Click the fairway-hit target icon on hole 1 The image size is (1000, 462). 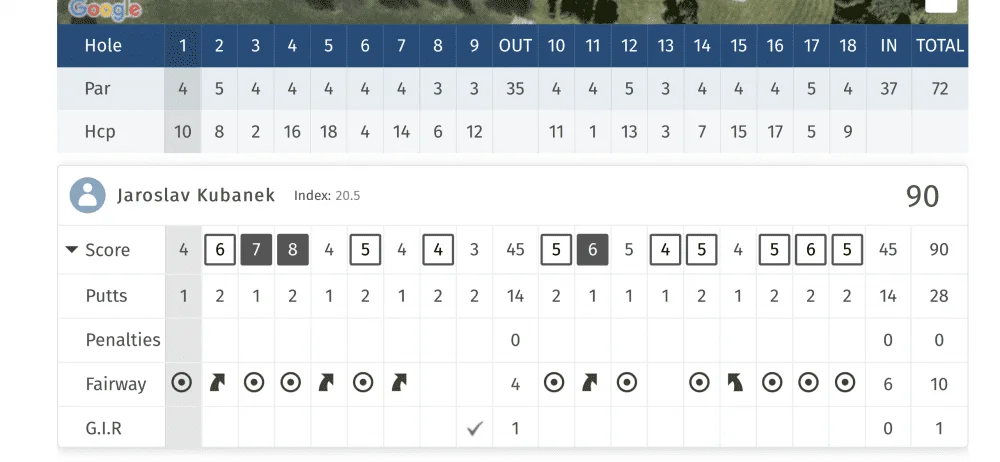[182, 383]
